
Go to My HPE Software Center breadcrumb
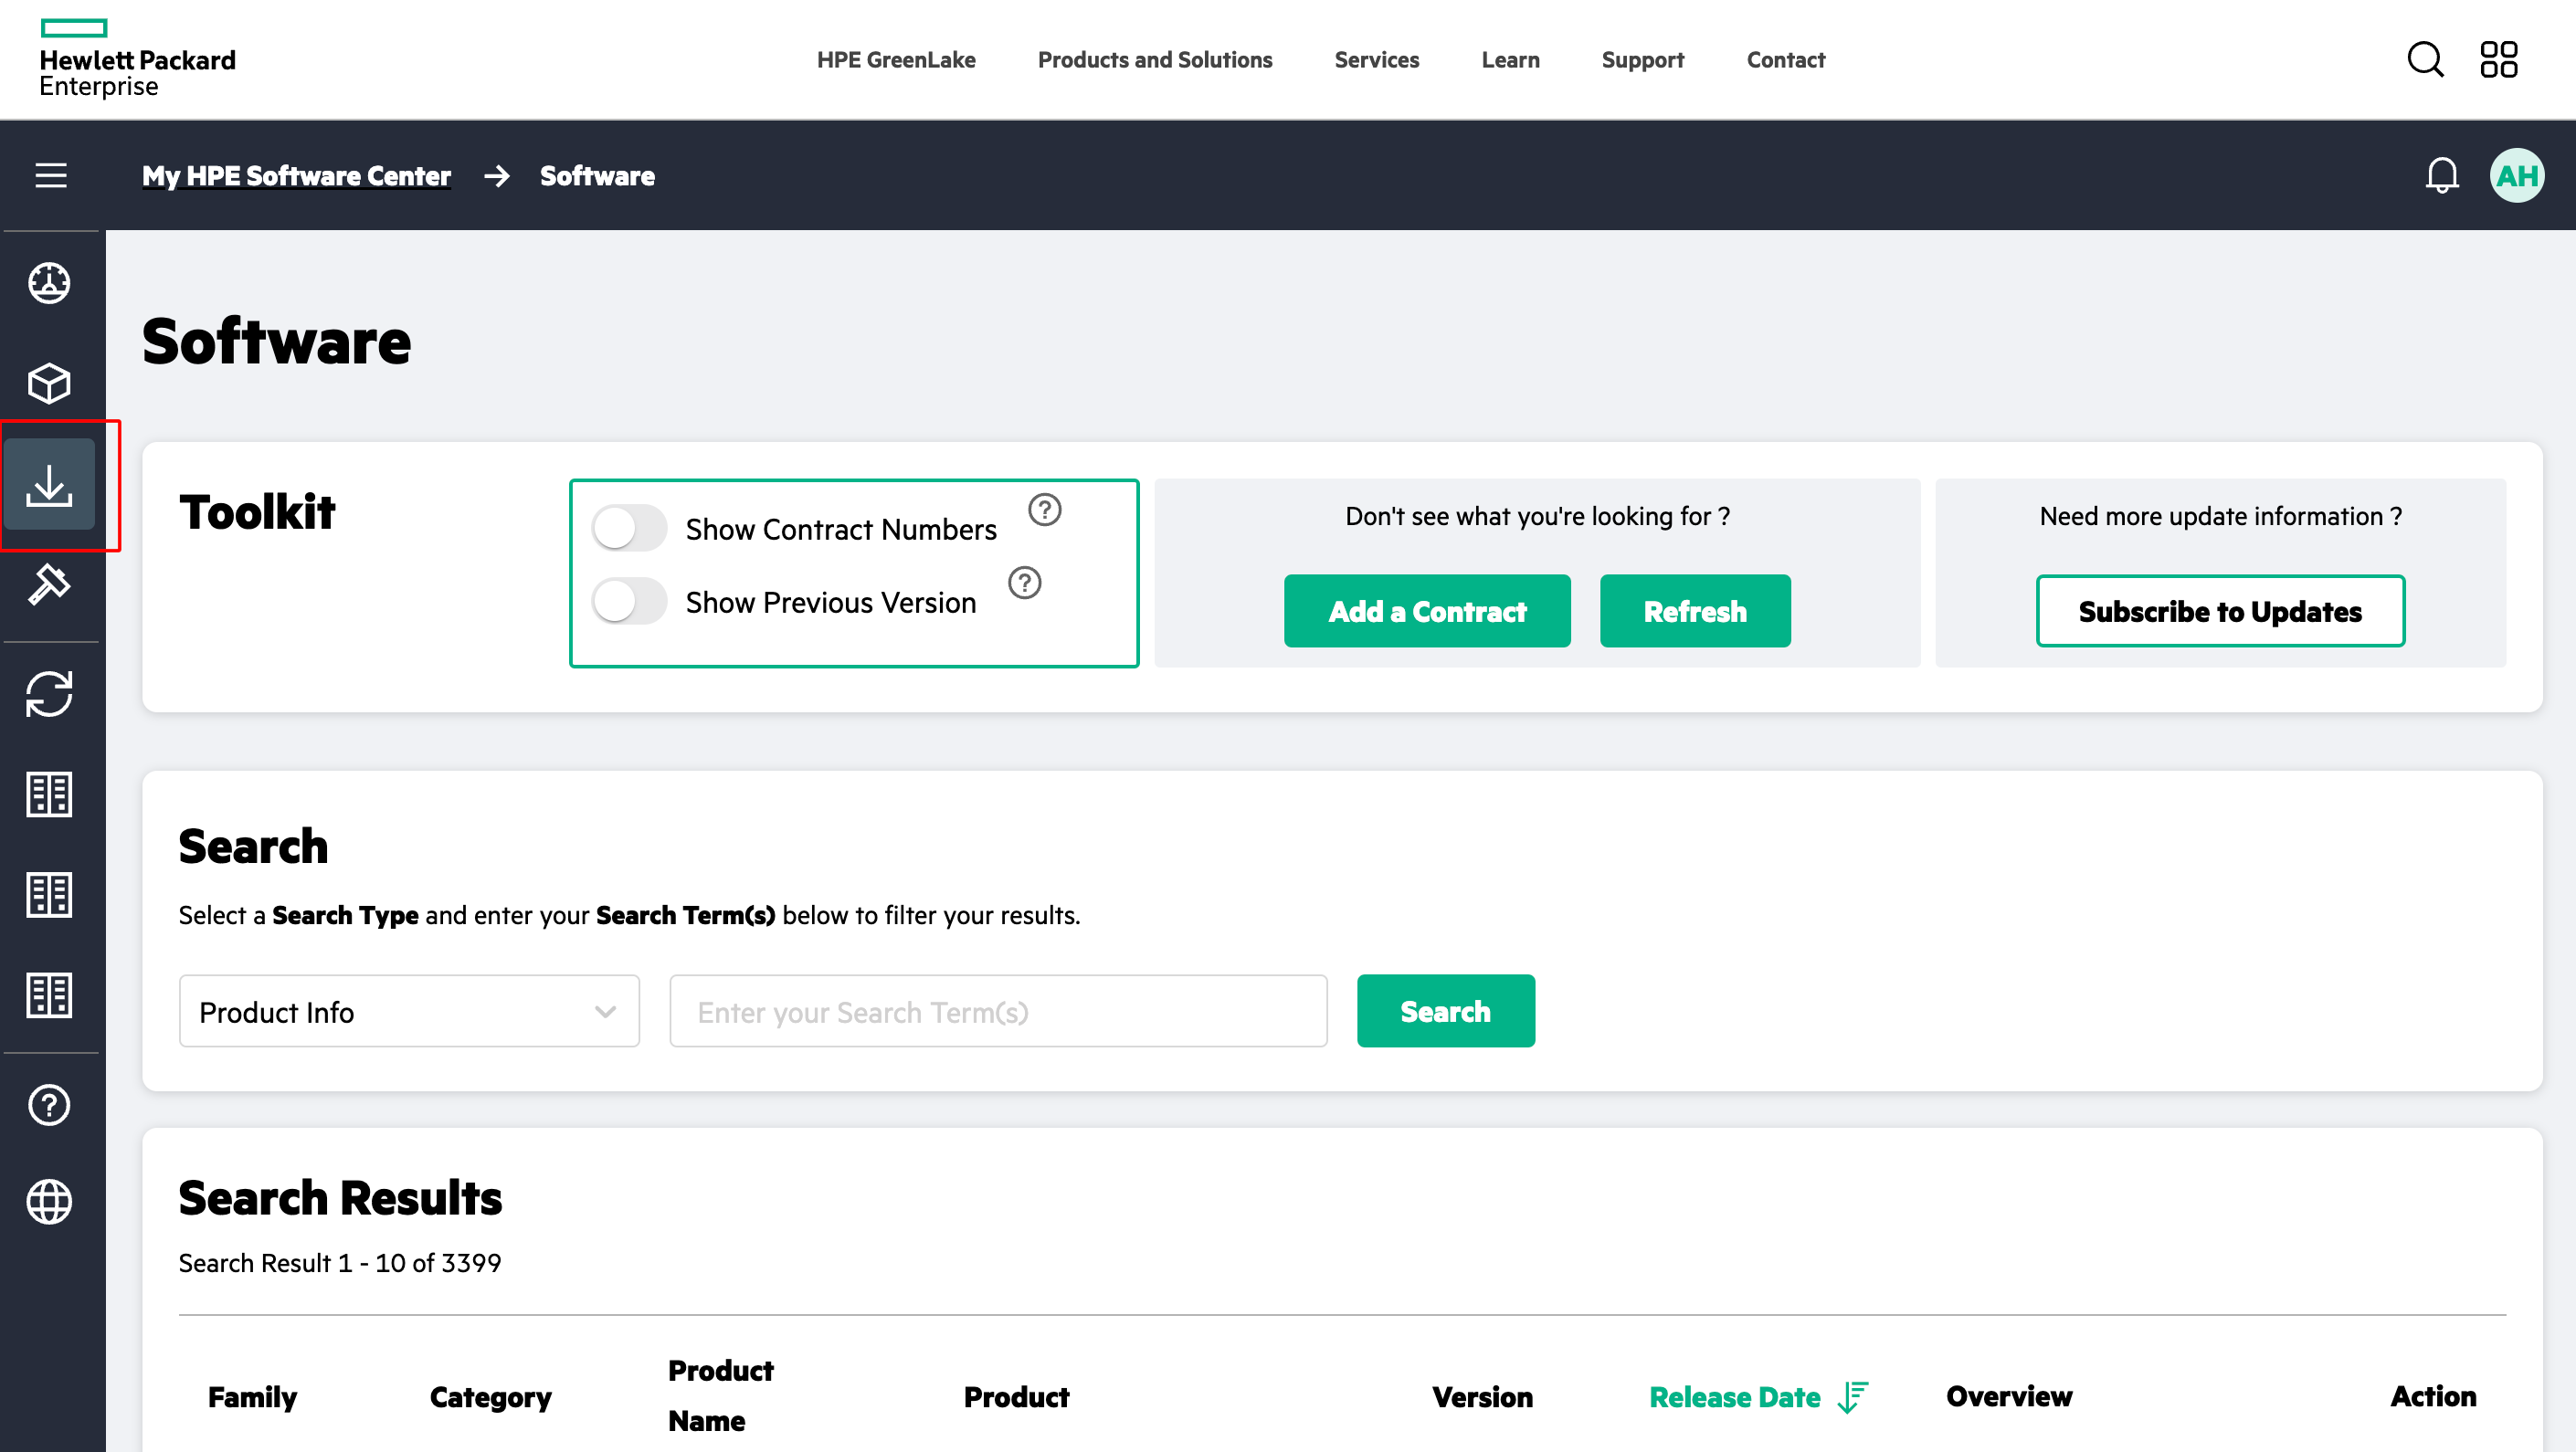pyautogui.click(x=296, y=176)
